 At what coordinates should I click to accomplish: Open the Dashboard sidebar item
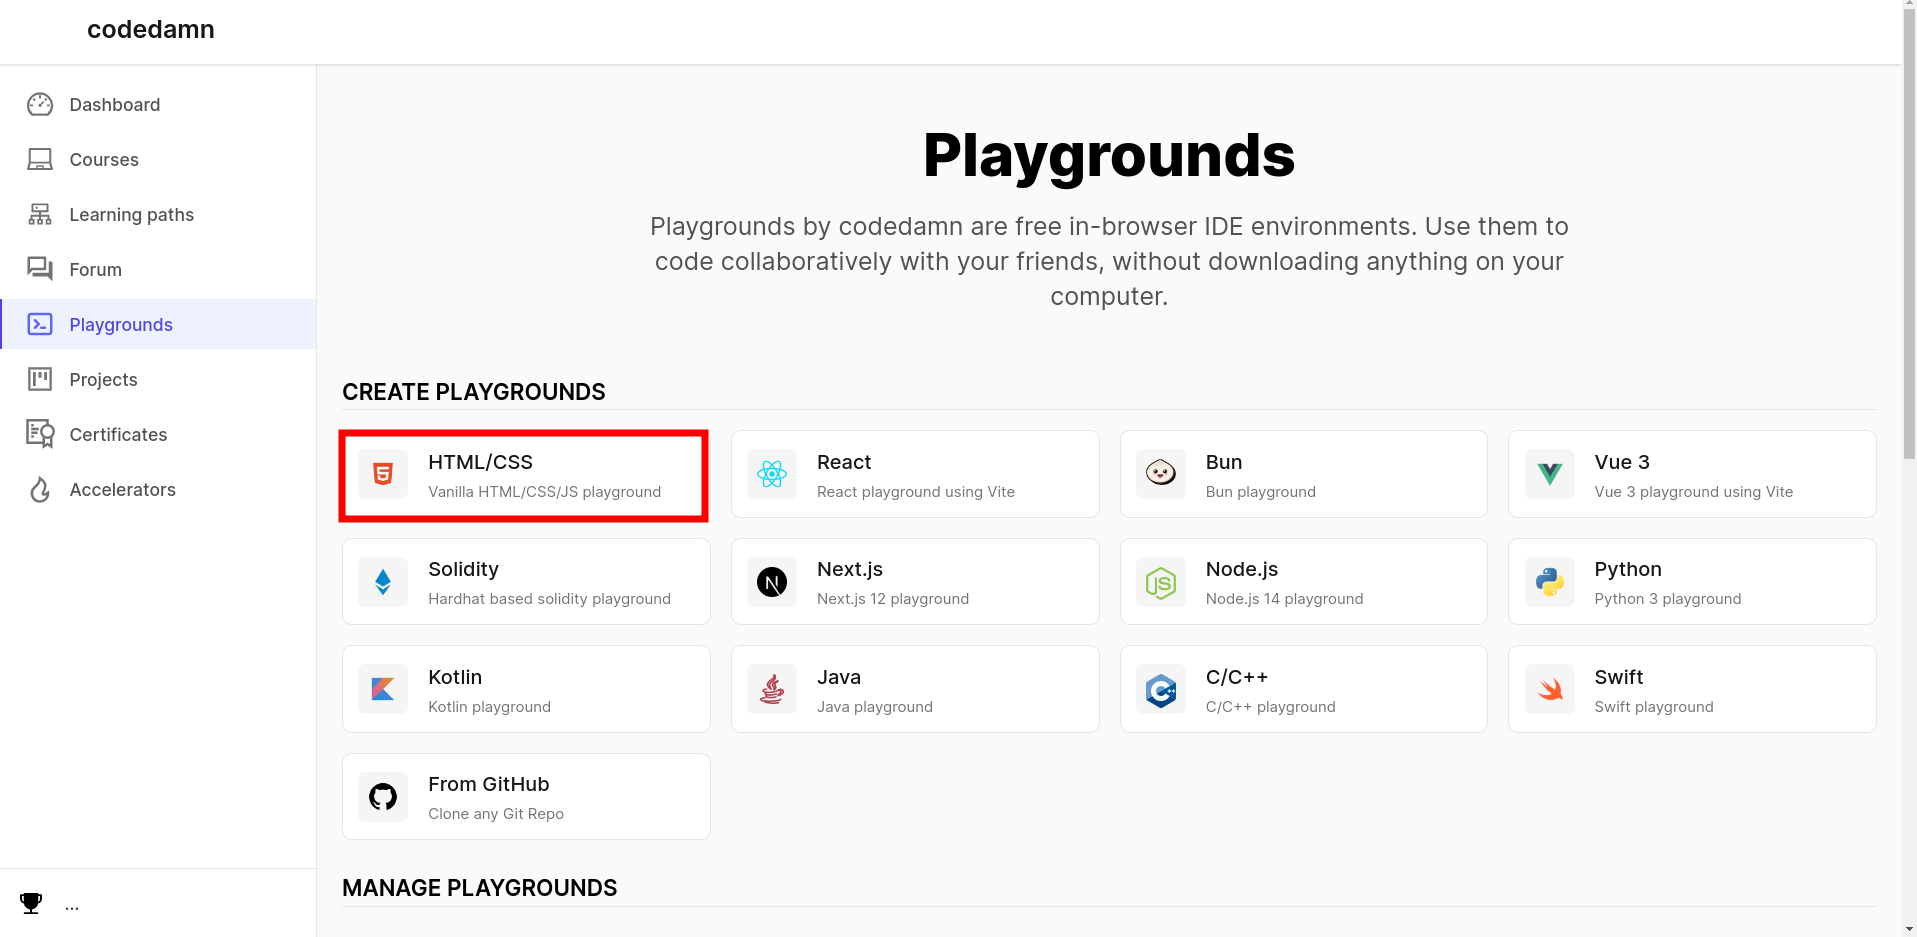coord(114,105)
